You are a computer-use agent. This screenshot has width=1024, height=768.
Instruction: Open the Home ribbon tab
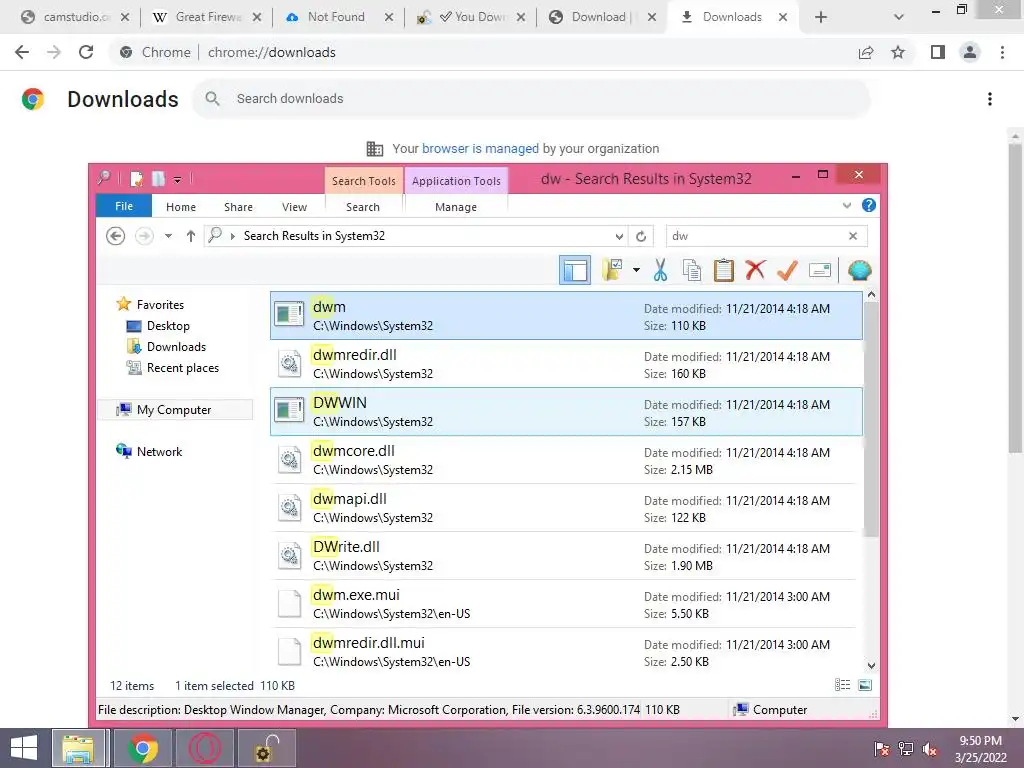tap(181, 207)
